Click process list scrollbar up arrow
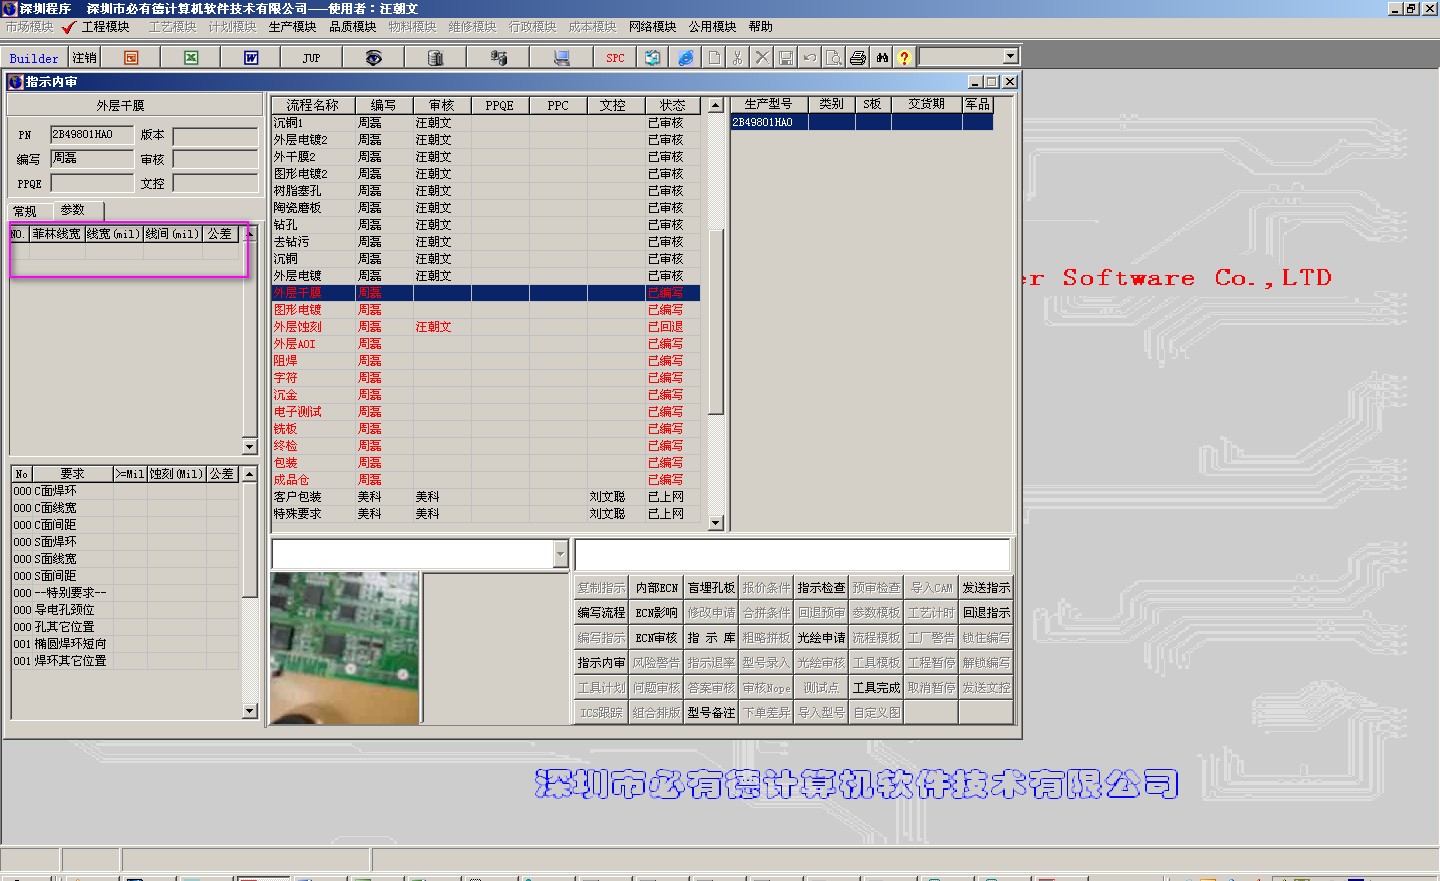 [x=715, y=105]
